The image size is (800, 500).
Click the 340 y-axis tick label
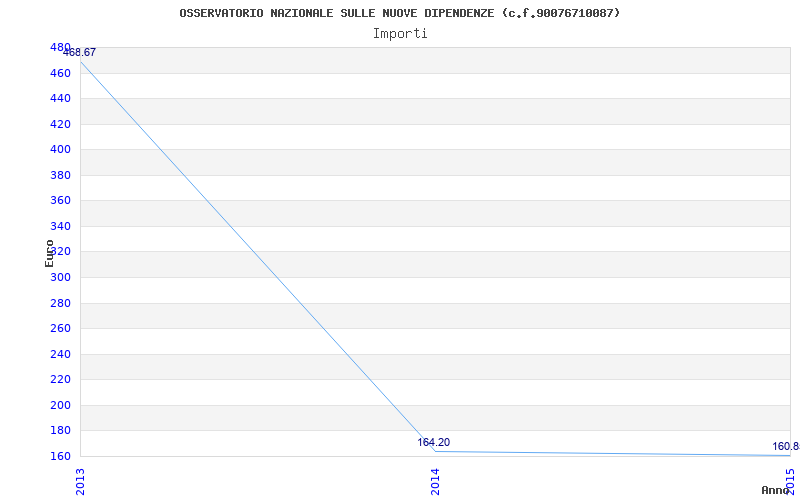pos(60,226)
